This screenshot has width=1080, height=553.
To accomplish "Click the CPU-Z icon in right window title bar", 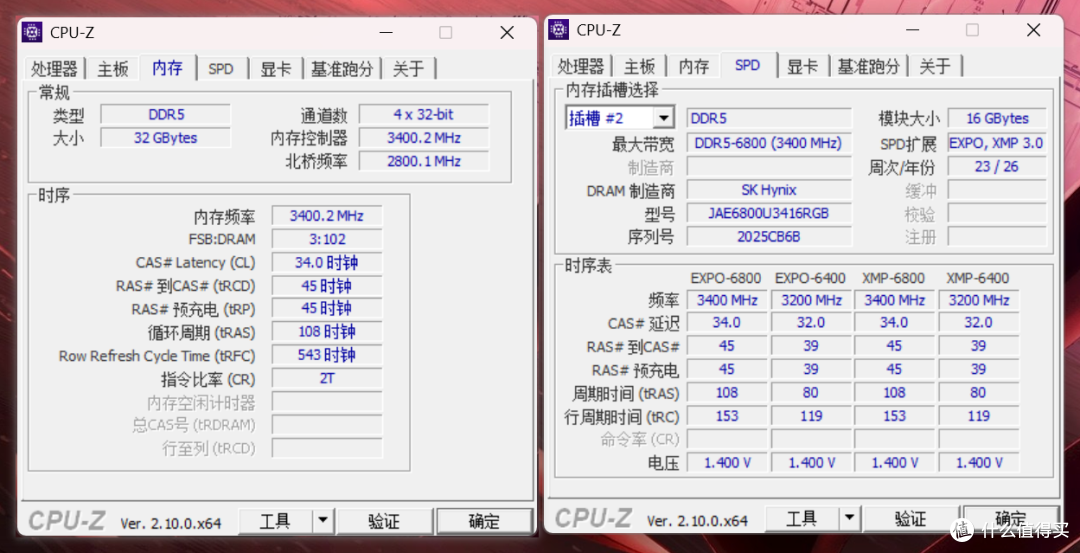I will tap(559, 30).
